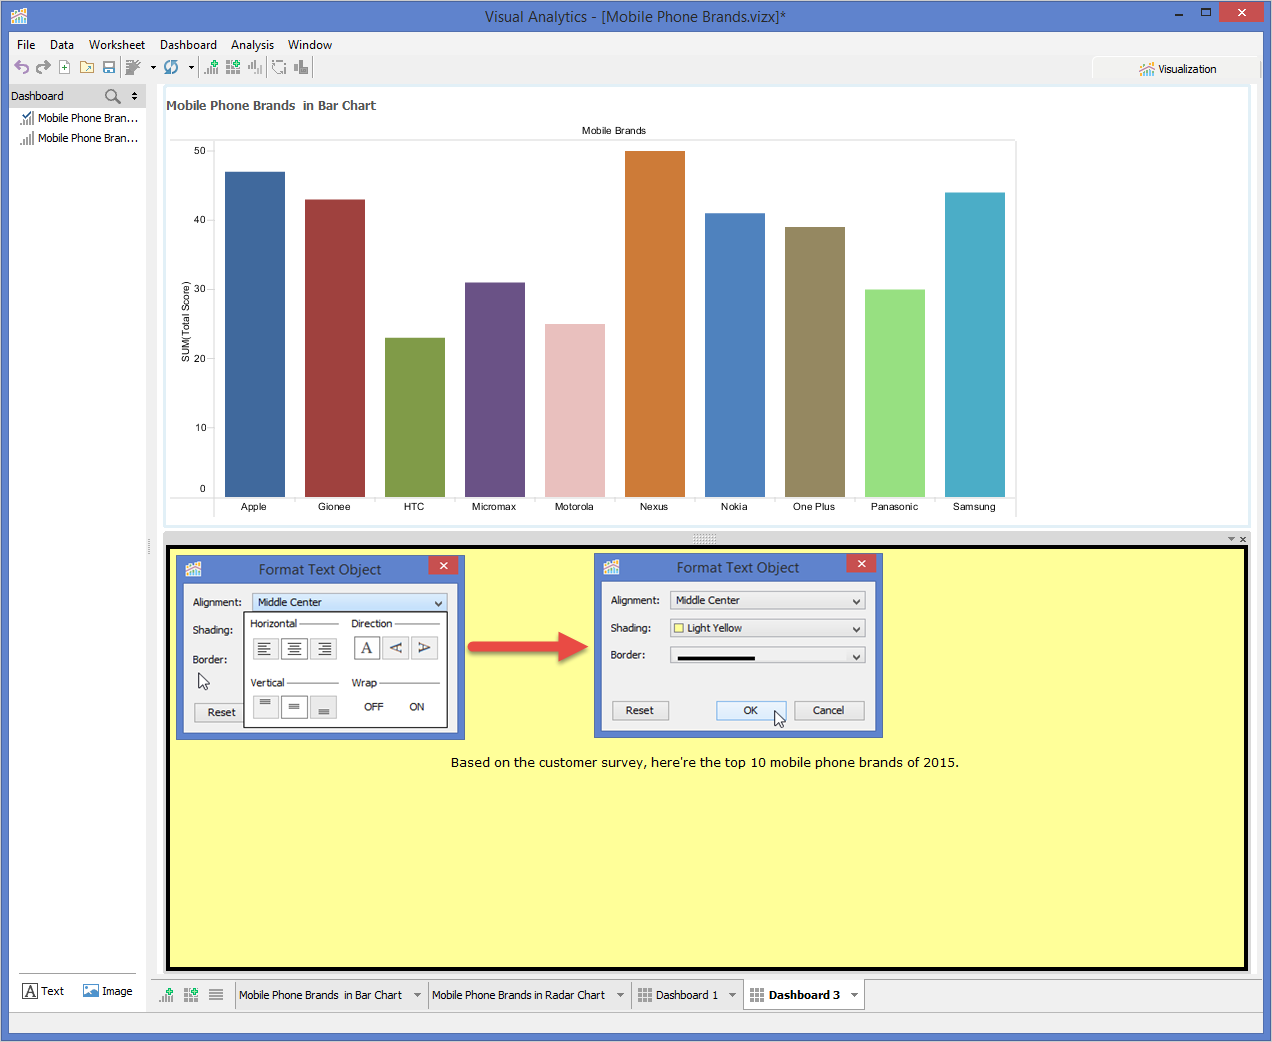
Task: Create a new file from the toolbar
Action: [65, 67]
